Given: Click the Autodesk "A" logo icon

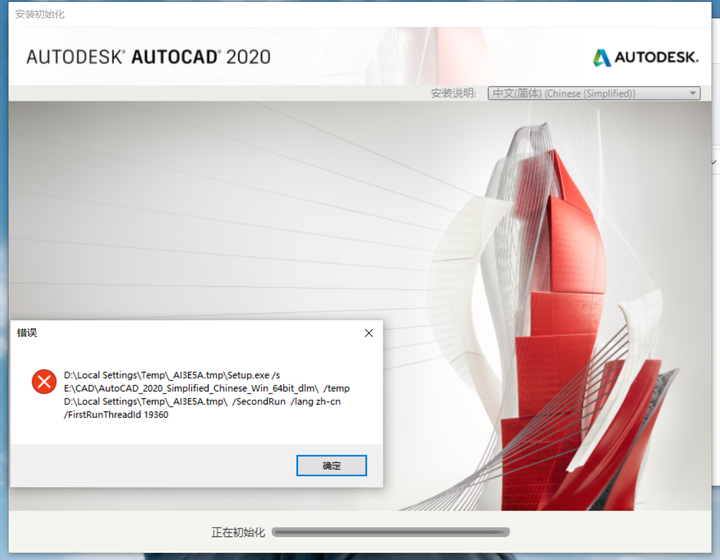Looking at the screenshot, I should pos(602,57).
